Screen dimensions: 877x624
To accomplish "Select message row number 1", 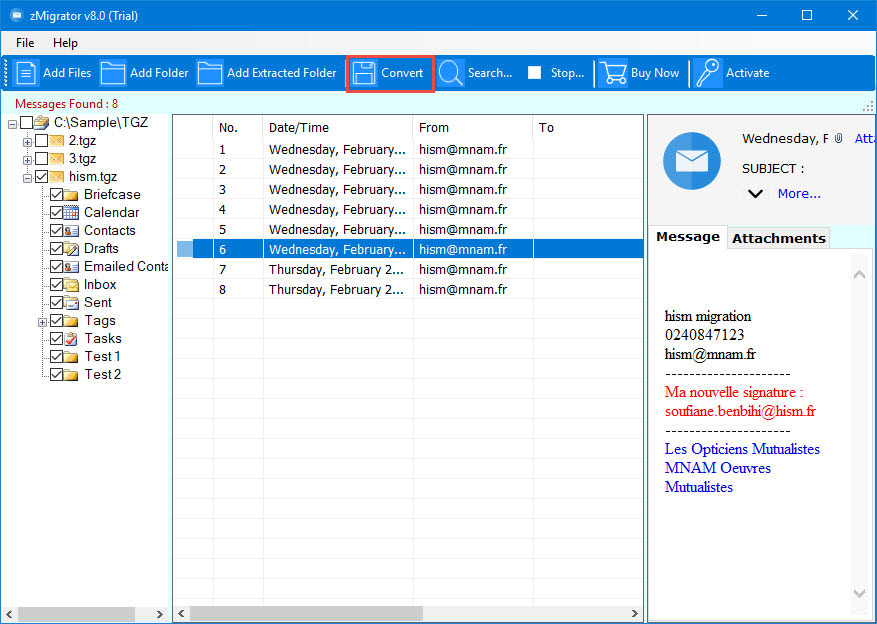I will (408, 150).
